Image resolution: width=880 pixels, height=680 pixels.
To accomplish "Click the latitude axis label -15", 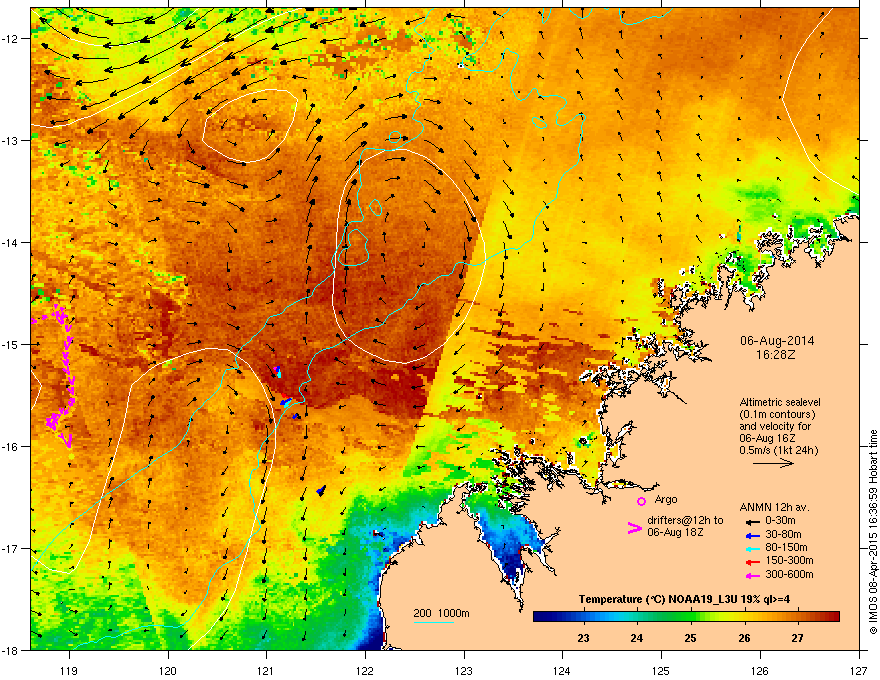I will click(11, 344).
